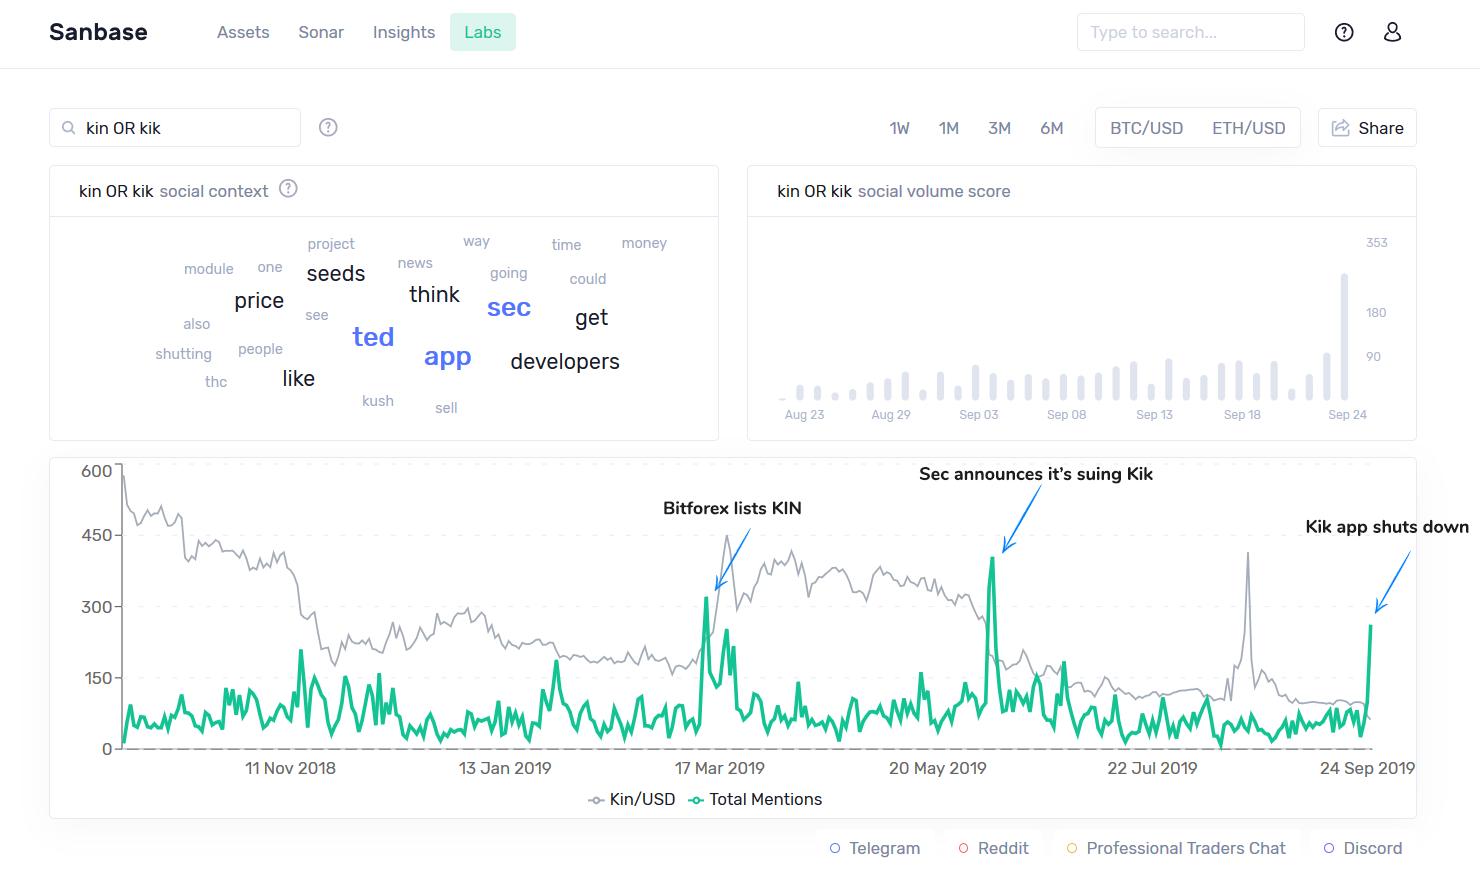This screenshot has width=1480, height=893.
Task: Click help icon beside search query box
Action: 328,127
